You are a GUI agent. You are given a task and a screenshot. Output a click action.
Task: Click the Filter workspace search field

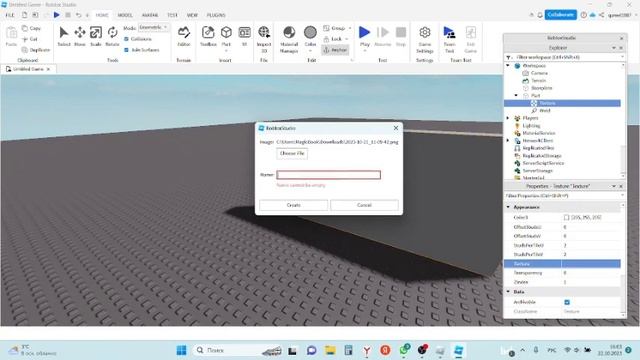(565, 57)
